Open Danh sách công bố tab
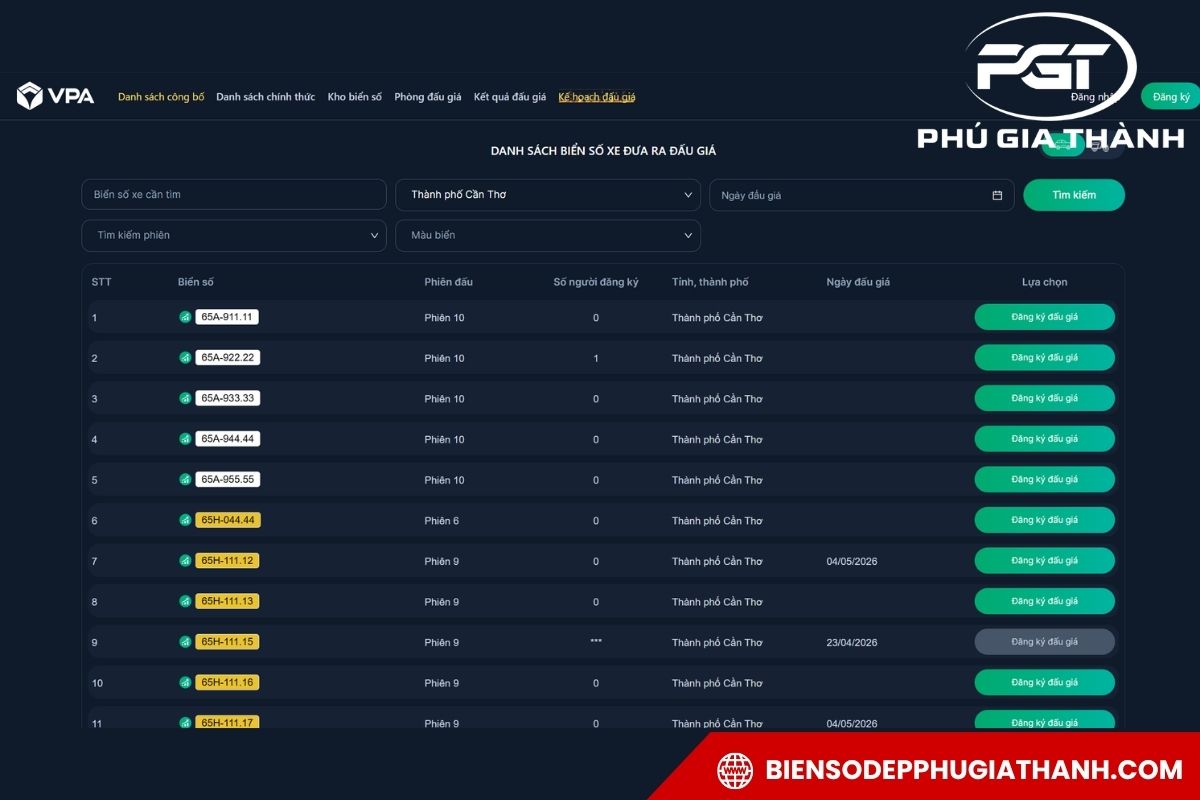Screen dimensions: 1200x800 (x=161, y=97)
